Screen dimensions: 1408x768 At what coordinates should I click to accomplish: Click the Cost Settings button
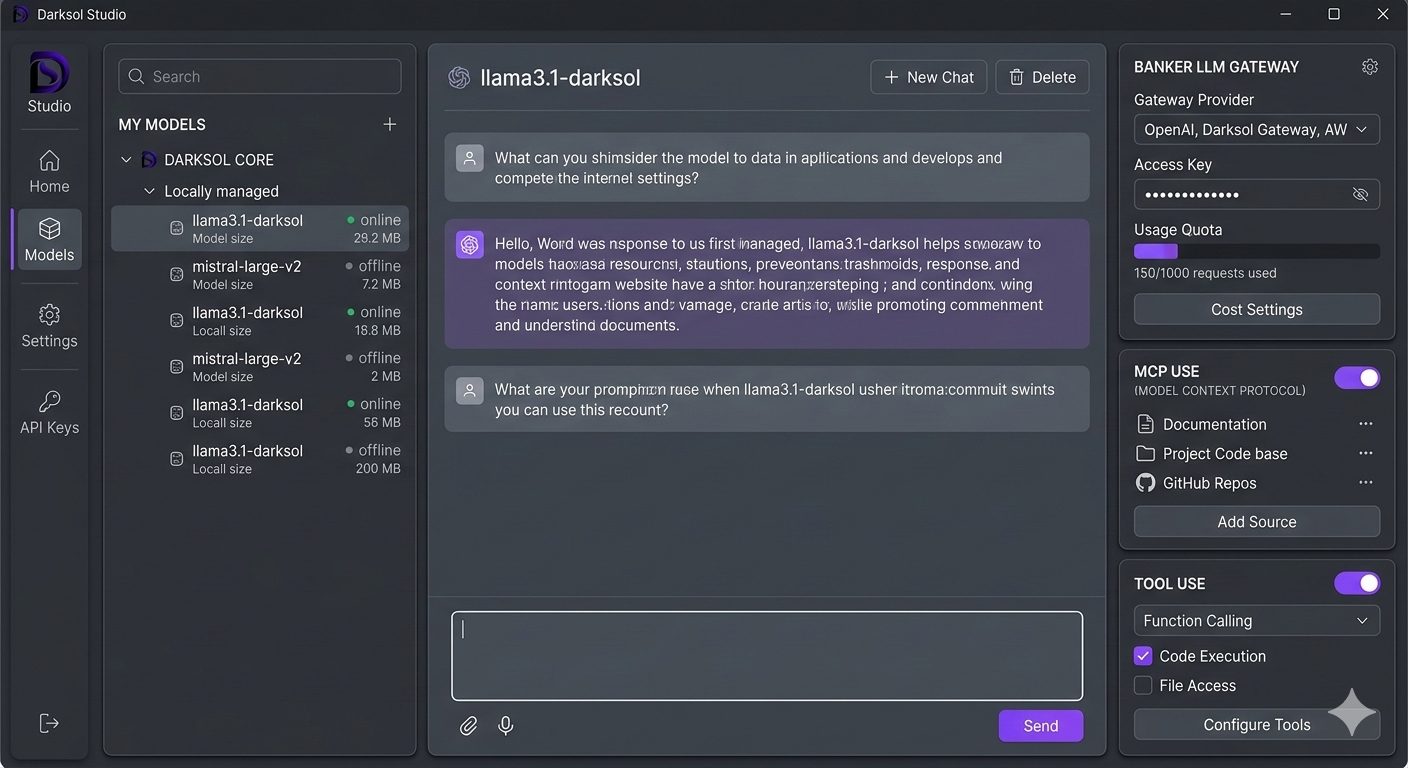point(1256,309)
